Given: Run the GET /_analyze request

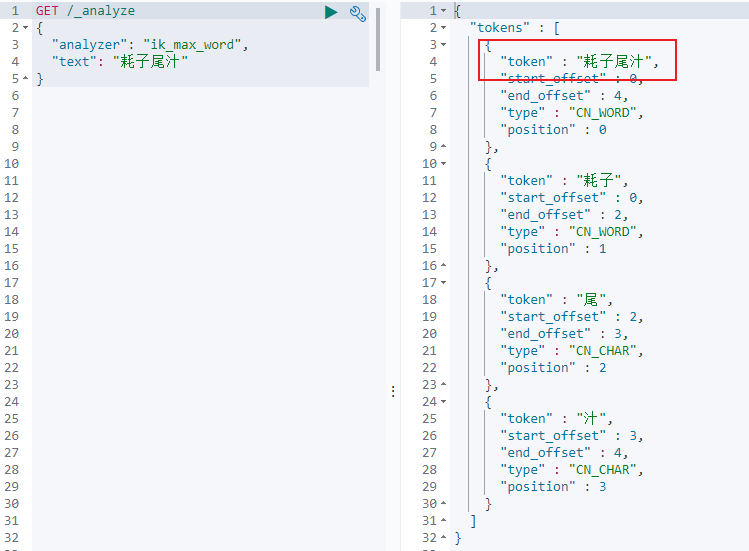Looking at the screenshot, I should point(331,12).
